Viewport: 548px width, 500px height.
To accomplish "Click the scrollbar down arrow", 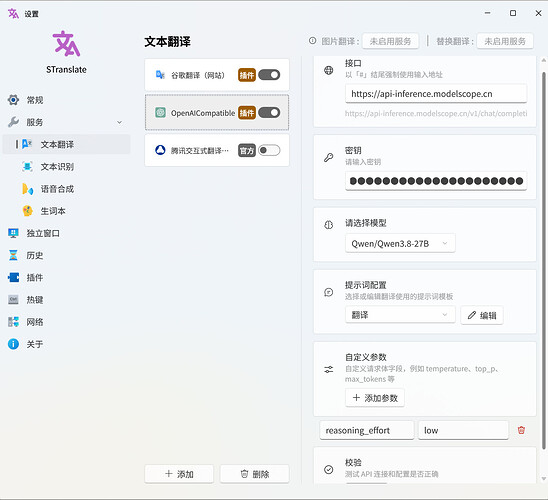I will pos(543,479).
